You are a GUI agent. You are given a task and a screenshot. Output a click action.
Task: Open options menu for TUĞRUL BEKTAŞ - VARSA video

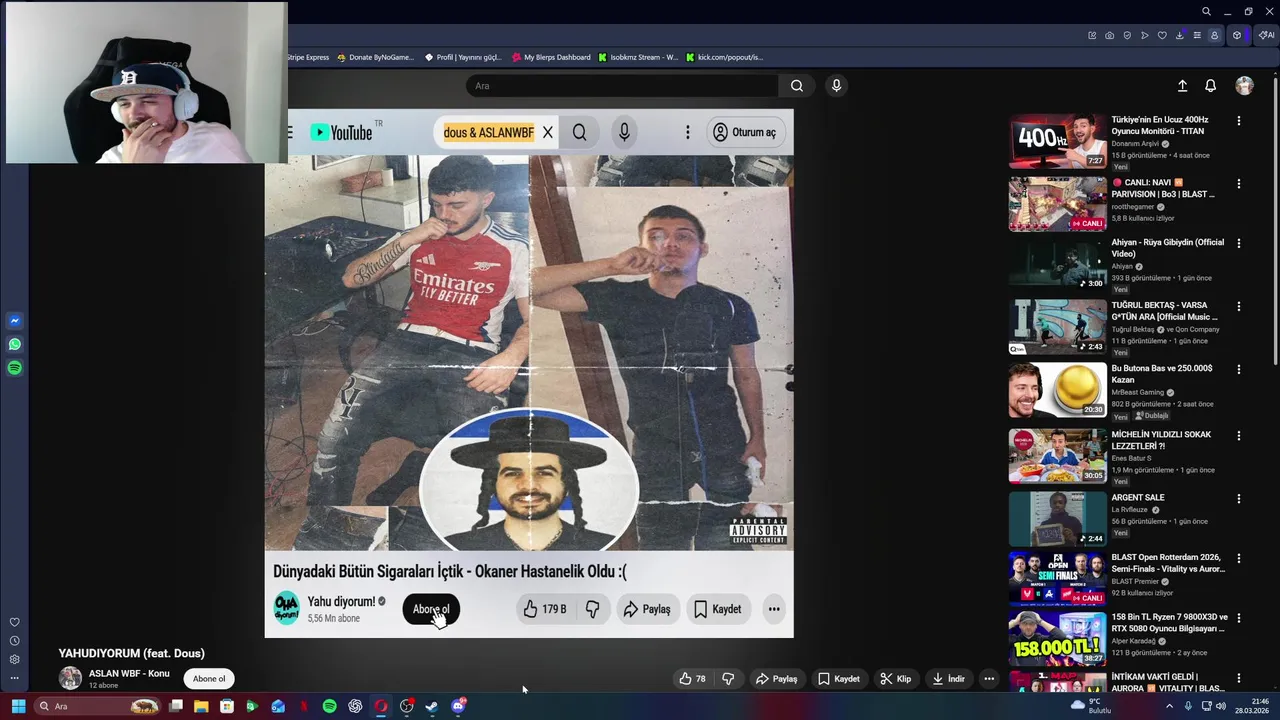pyautogui.click(x=1238, y=306)
